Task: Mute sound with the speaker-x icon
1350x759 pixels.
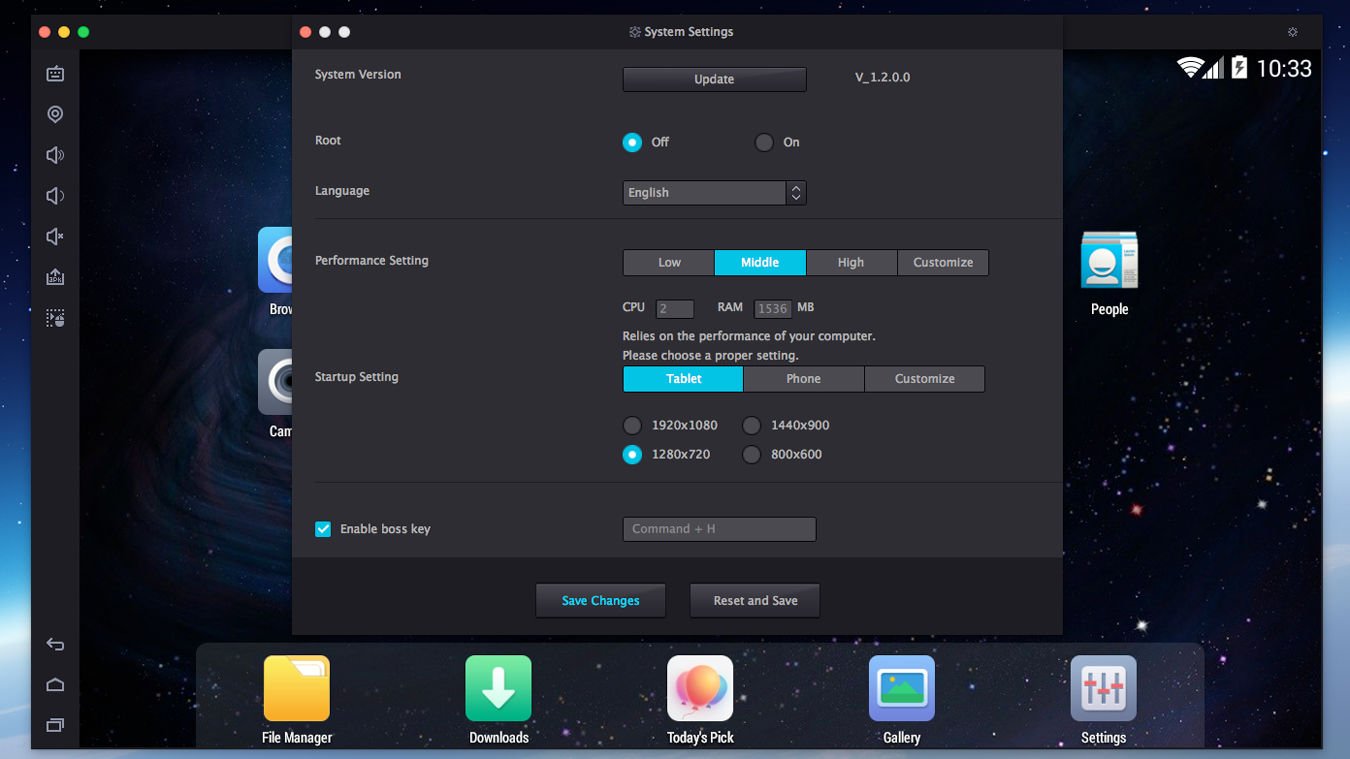Action: (x=55, y=237)
